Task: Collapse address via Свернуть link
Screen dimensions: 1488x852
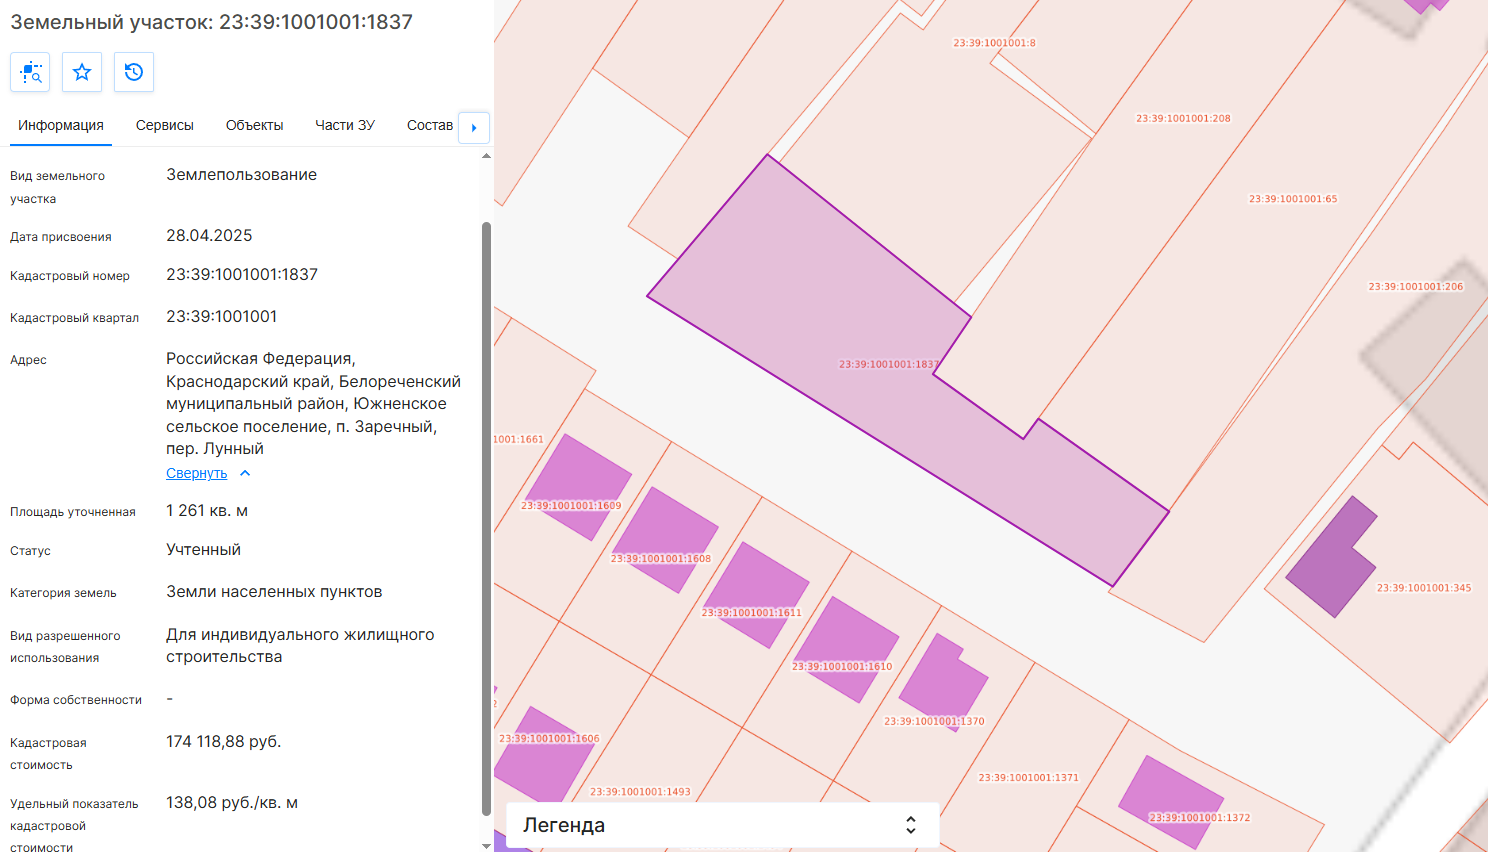Action: click(197, 473)
